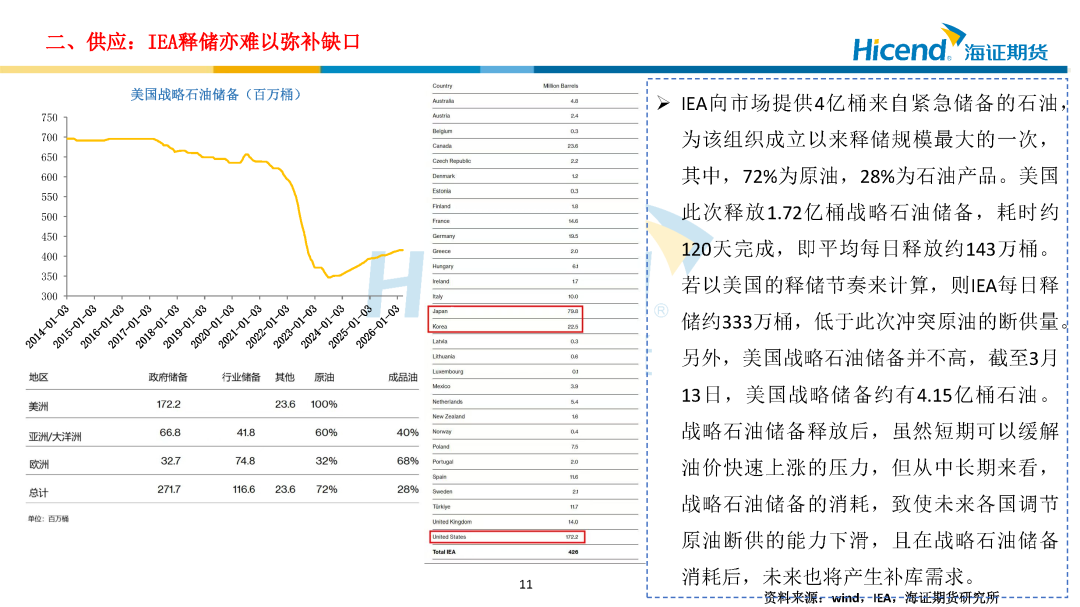Click the 'Country' header in the IEA table
This screenshot has width=1080, height=607.
(442, 86)
